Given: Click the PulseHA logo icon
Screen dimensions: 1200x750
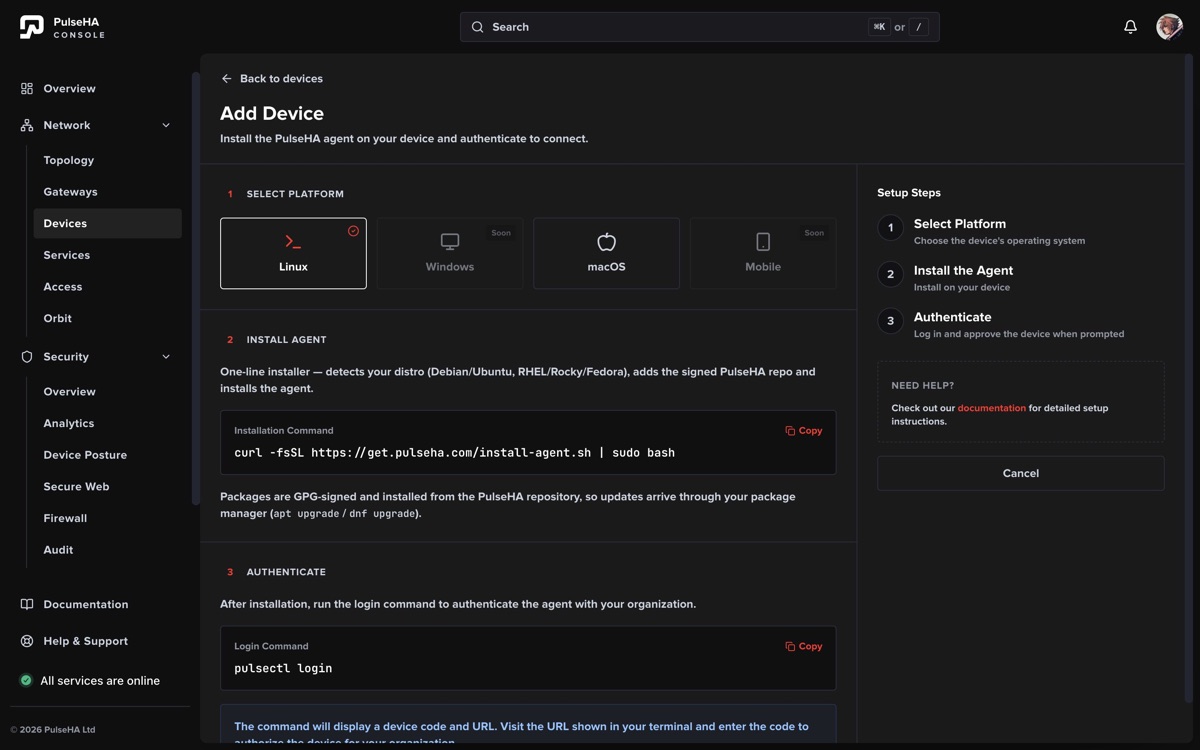Looking at the screenshot, I should pyautogui.click(x=32, y=27).
